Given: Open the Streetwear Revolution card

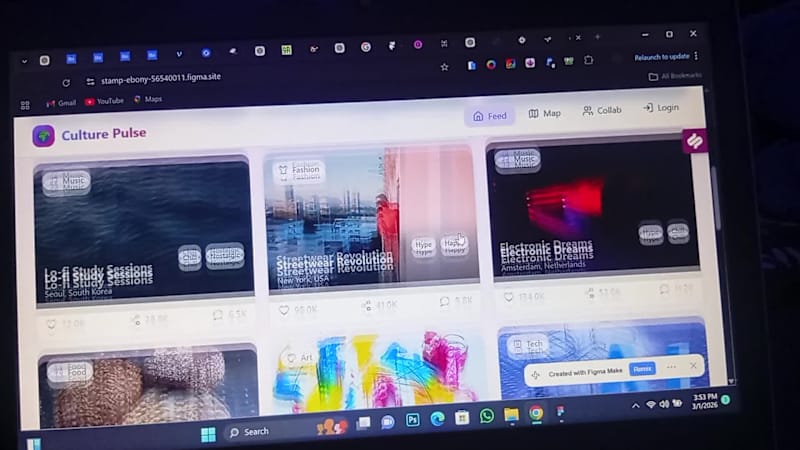Looking at the screenshot, I should click(372, 220).
